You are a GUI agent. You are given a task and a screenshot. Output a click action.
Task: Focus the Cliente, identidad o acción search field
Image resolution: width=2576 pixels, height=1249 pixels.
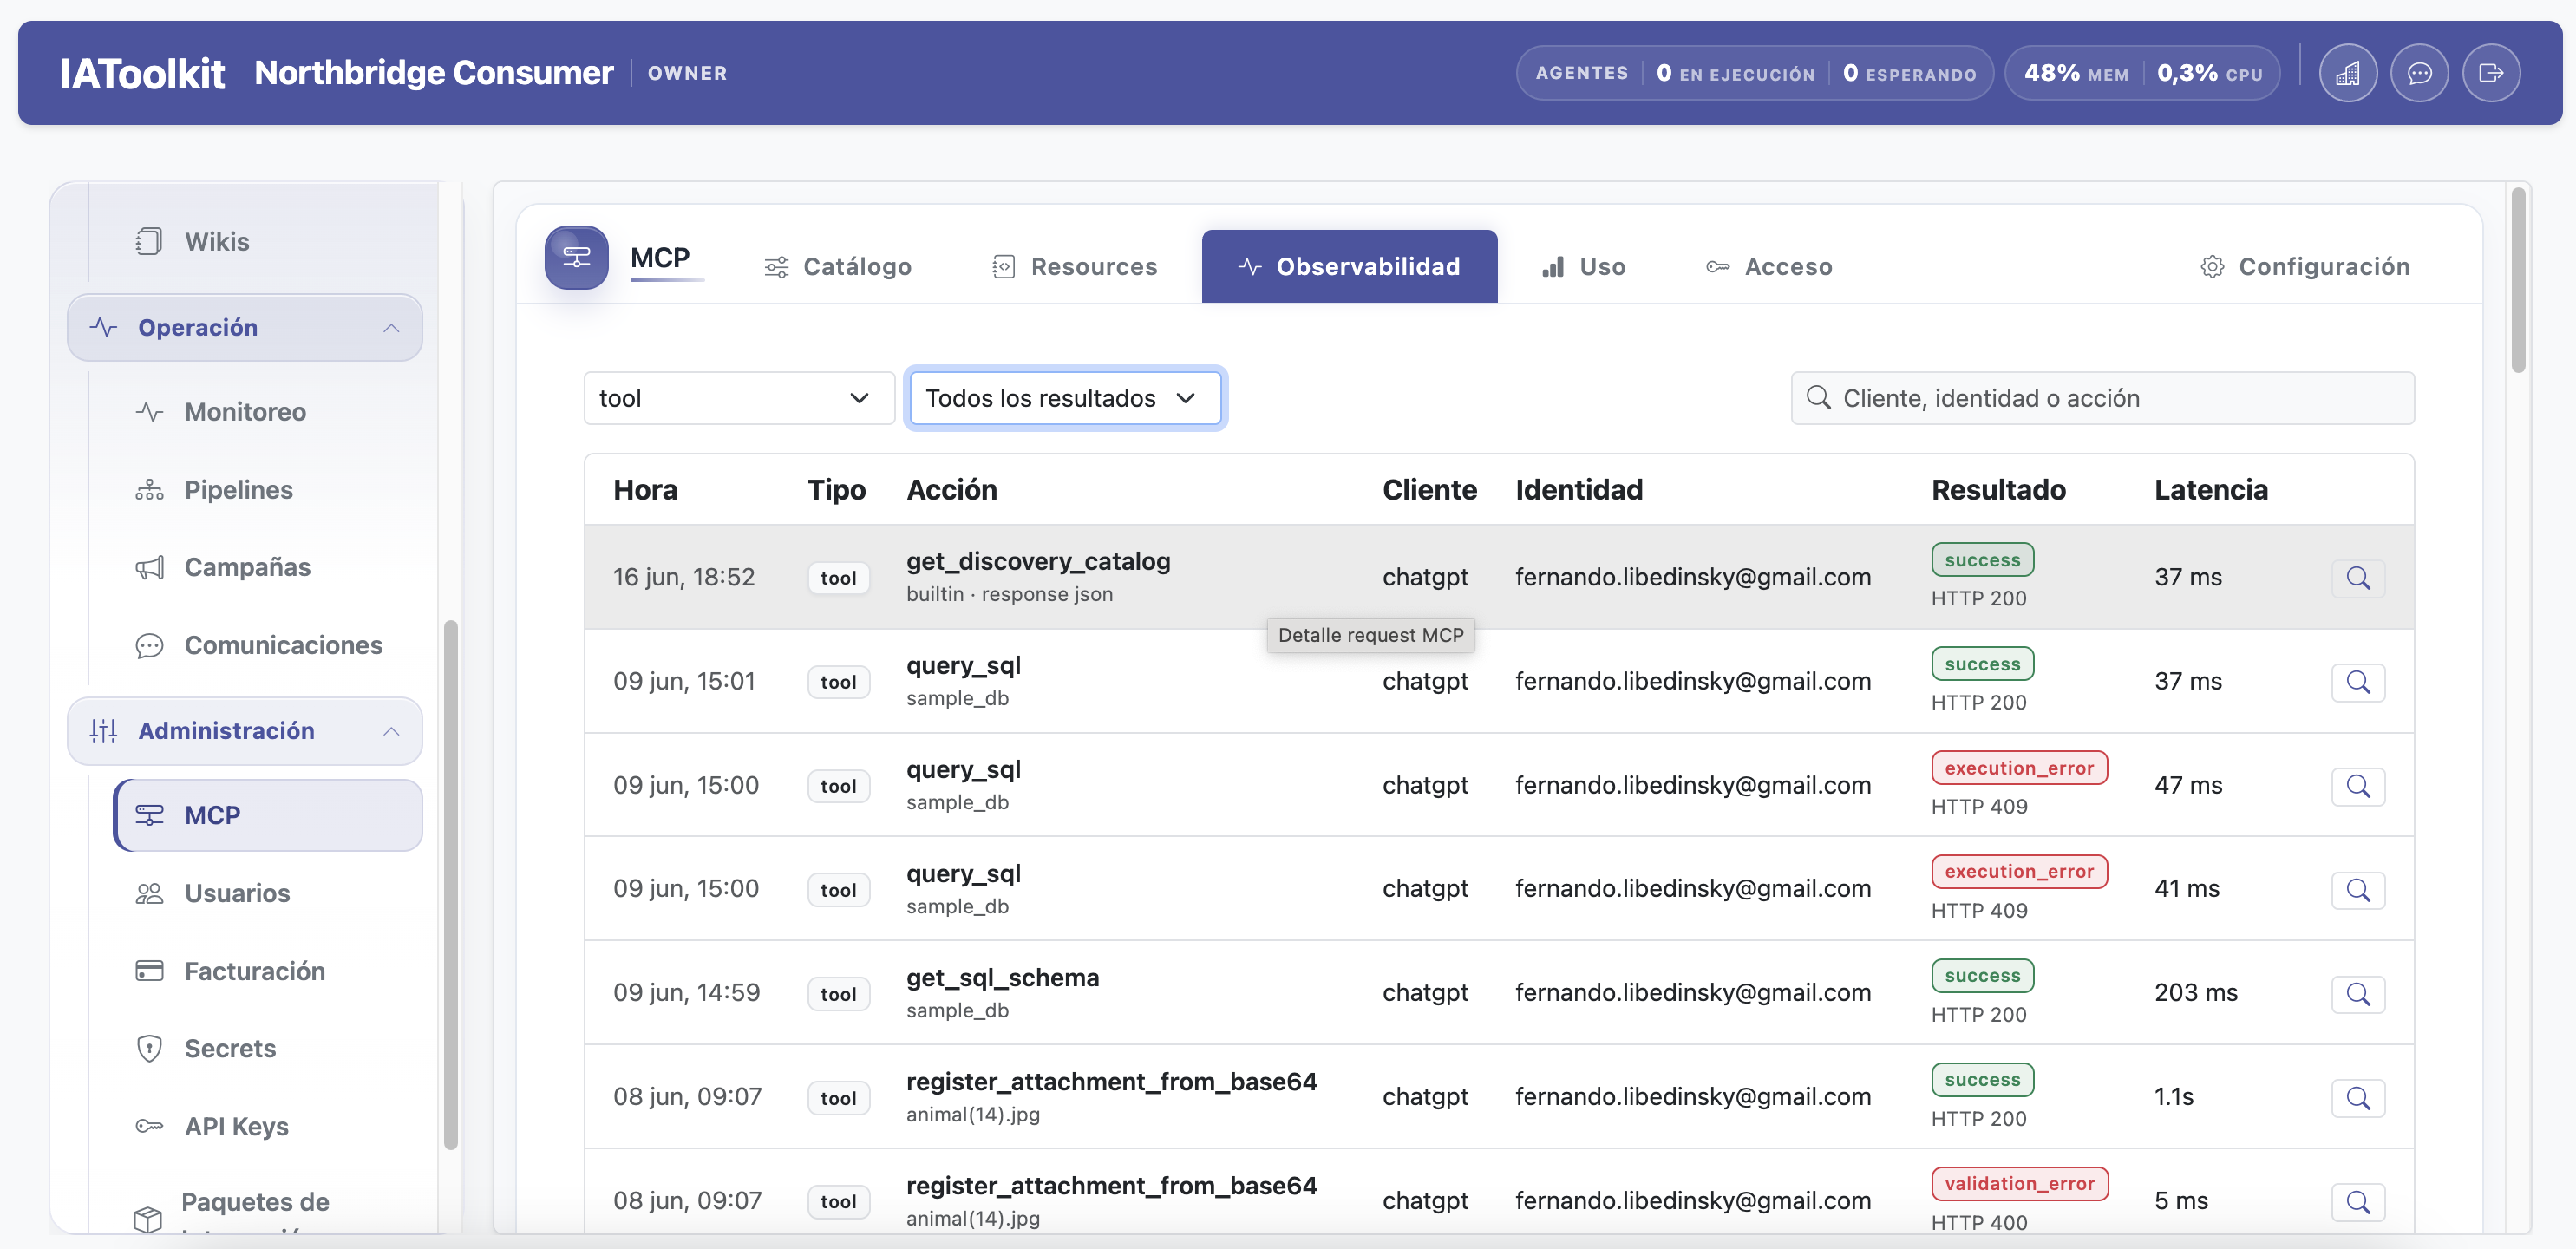pyautogui.click(x=2102, y=398)
